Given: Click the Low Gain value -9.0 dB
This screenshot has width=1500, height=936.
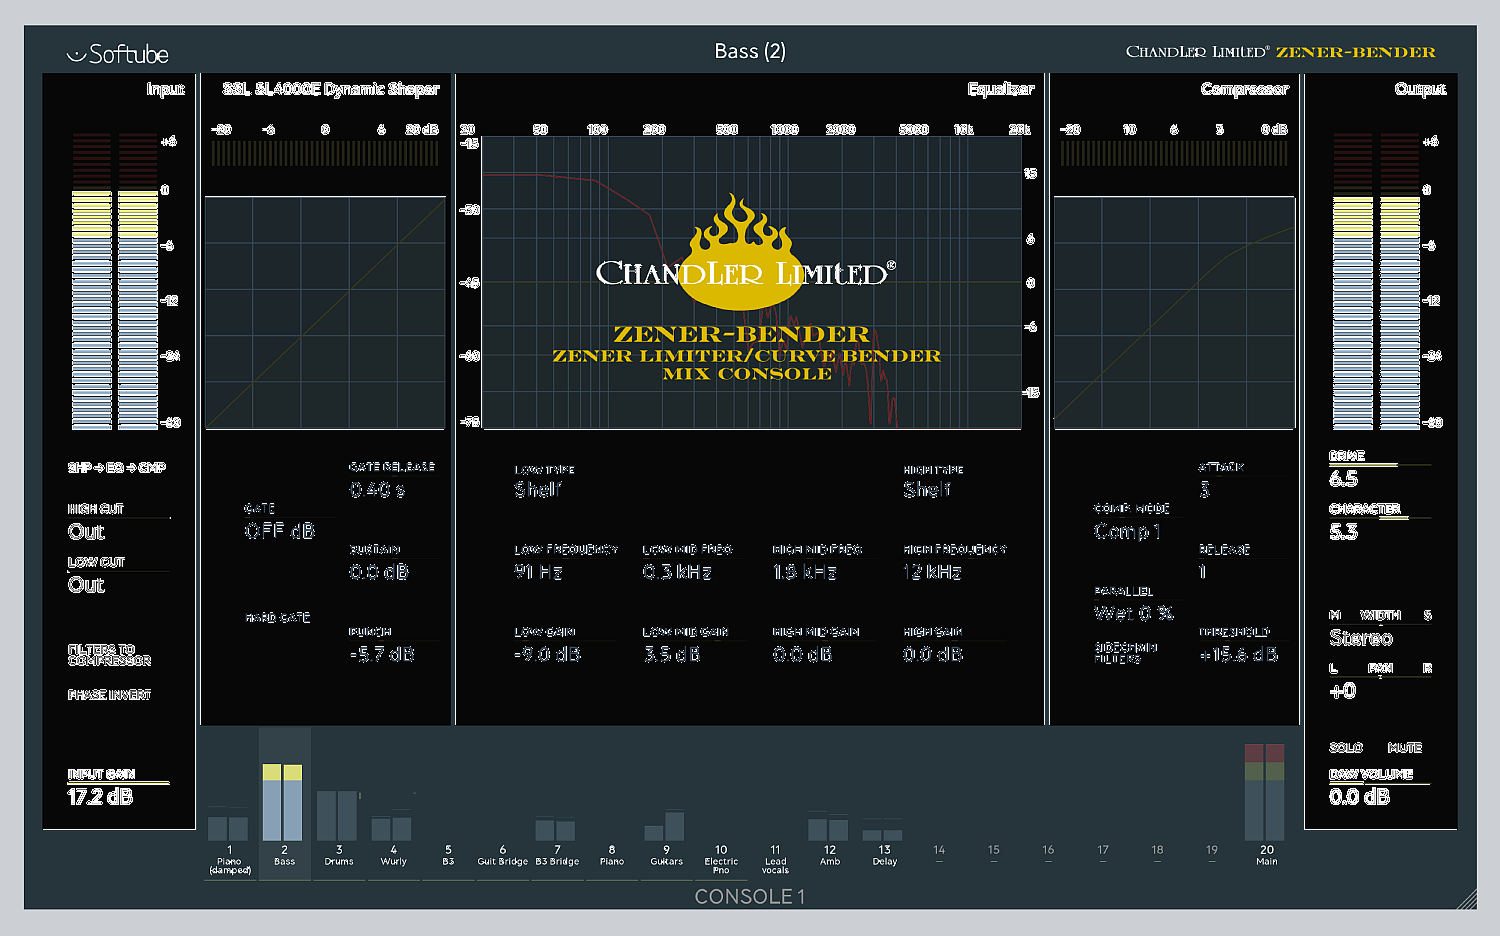Looking at the screenshot, I should pos(547,655).
